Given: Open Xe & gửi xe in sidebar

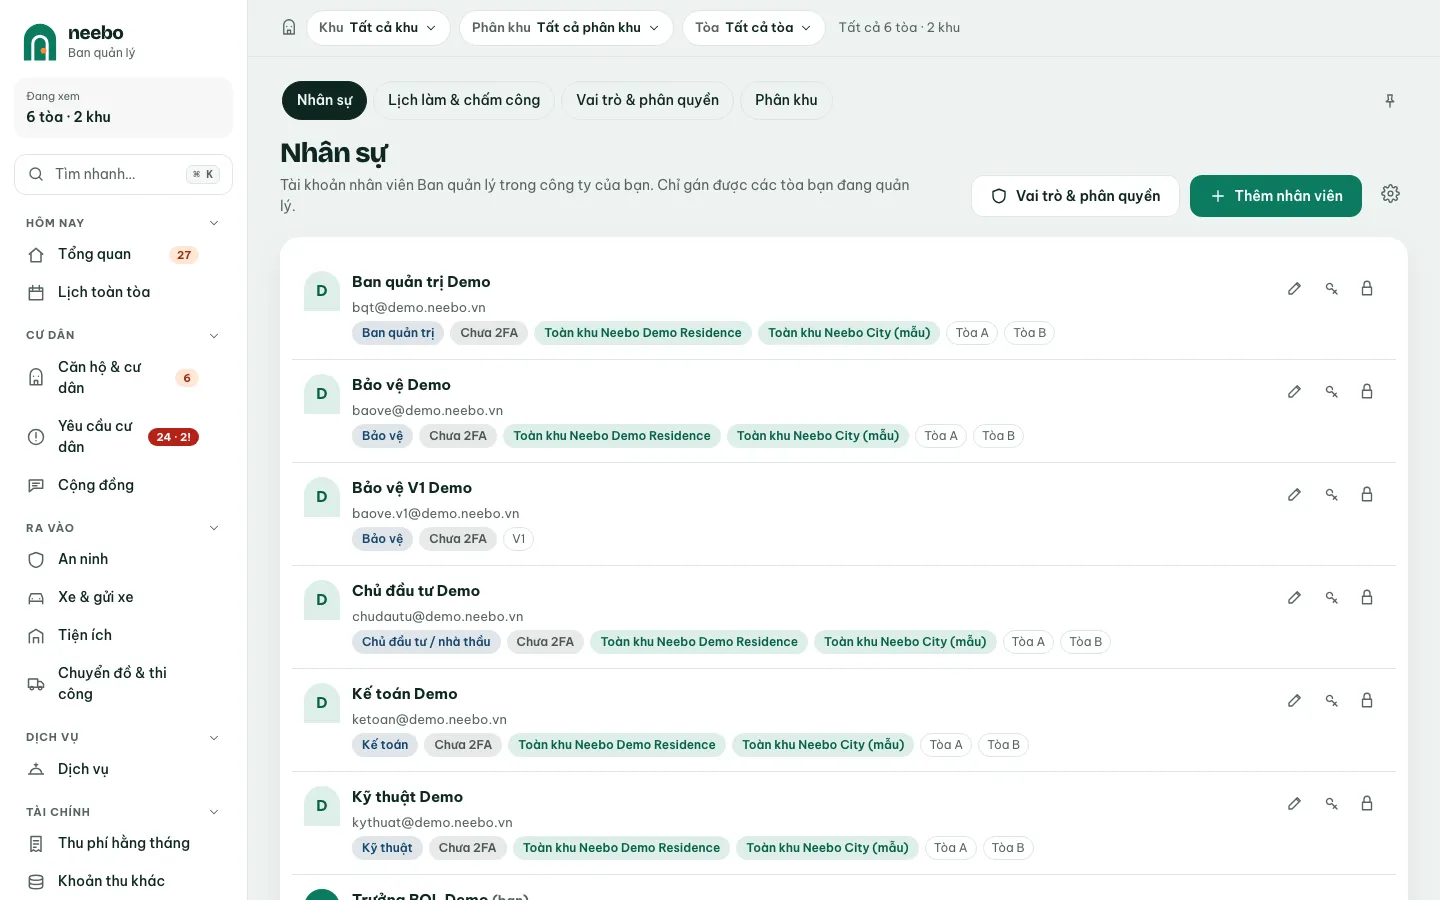Looking at the screenshot, I should click(123, 597).
